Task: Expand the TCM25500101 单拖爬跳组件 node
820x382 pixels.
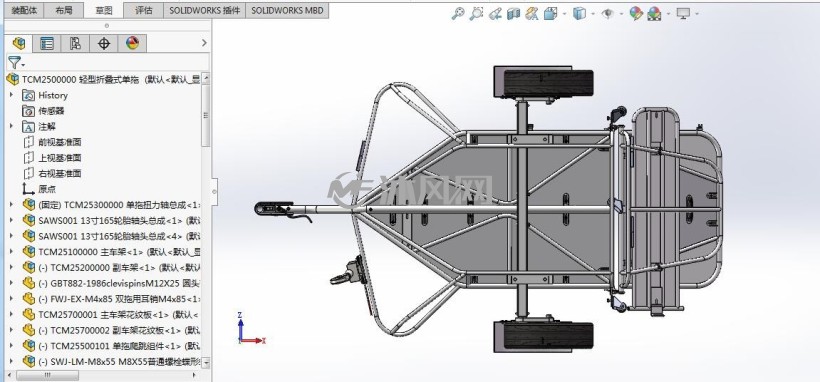Action: pos(12,346)
